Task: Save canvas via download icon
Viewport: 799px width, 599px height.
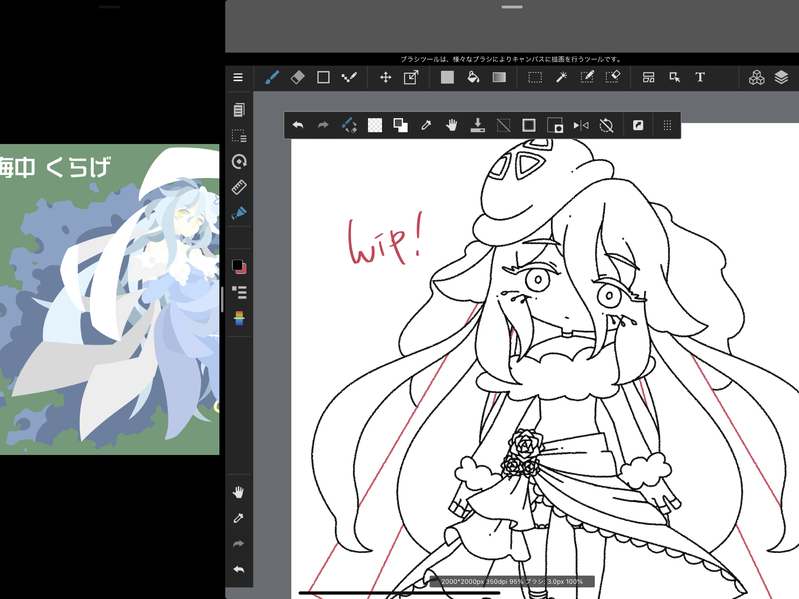Action: click(x=477, y=125)
